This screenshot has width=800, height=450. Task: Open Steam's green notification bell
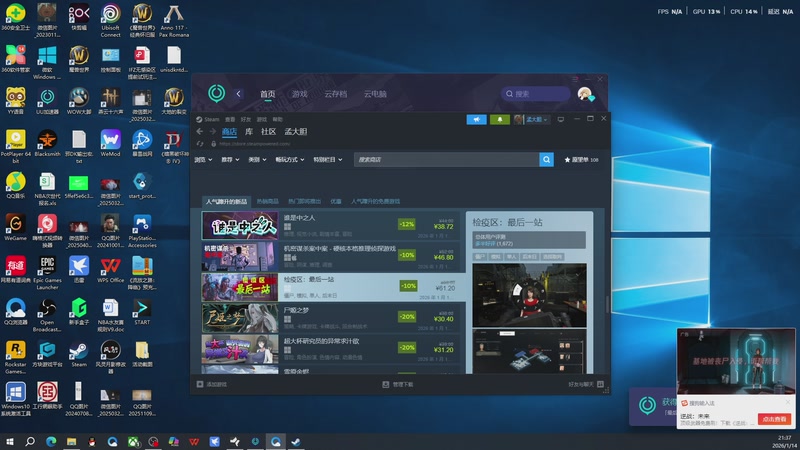pyautogui.click(x=499, y=119)
